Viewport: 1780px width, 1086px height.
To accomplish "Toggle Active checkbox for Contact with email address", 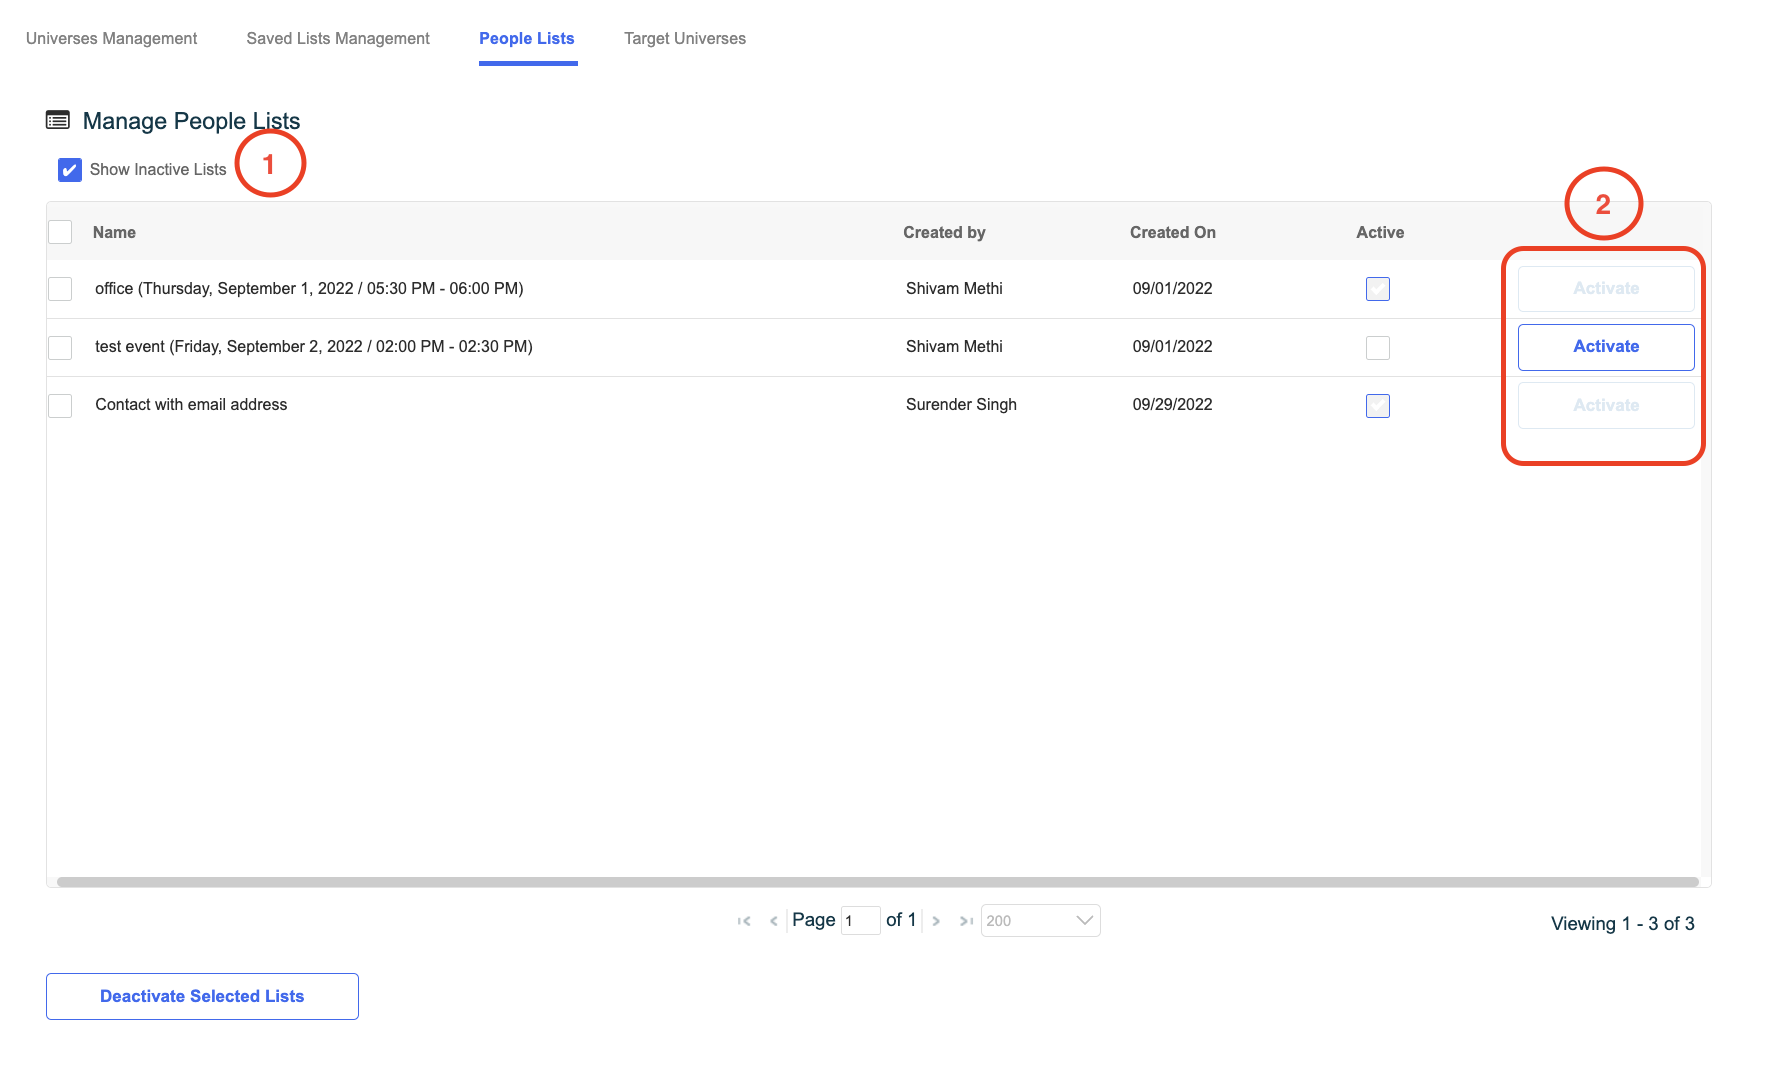I will (x=1378, y=405).
